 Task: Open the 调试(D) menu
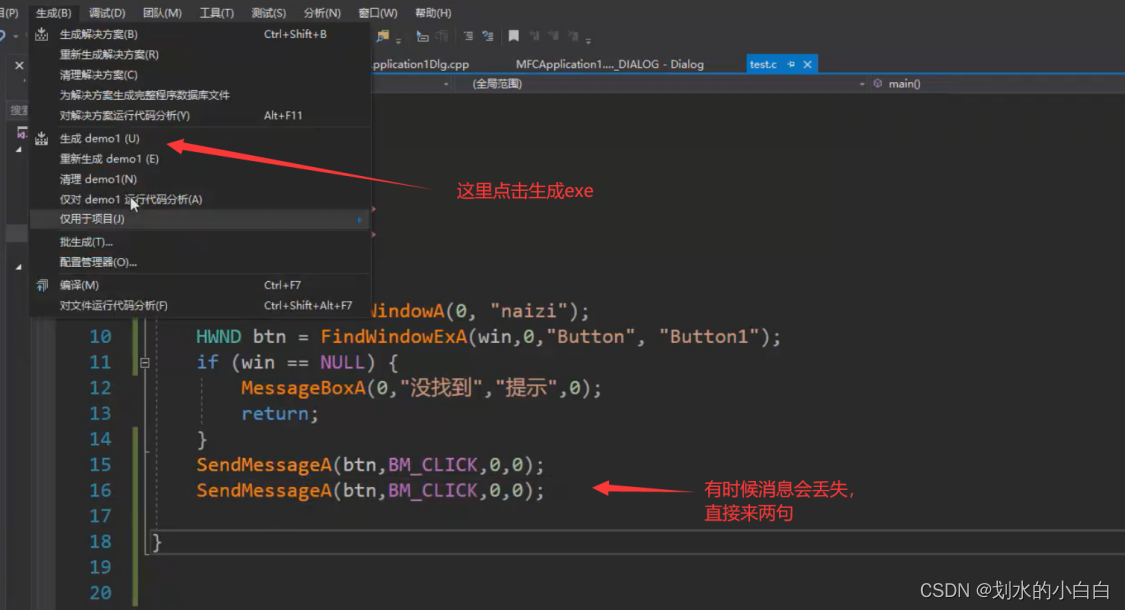point(107,13)
